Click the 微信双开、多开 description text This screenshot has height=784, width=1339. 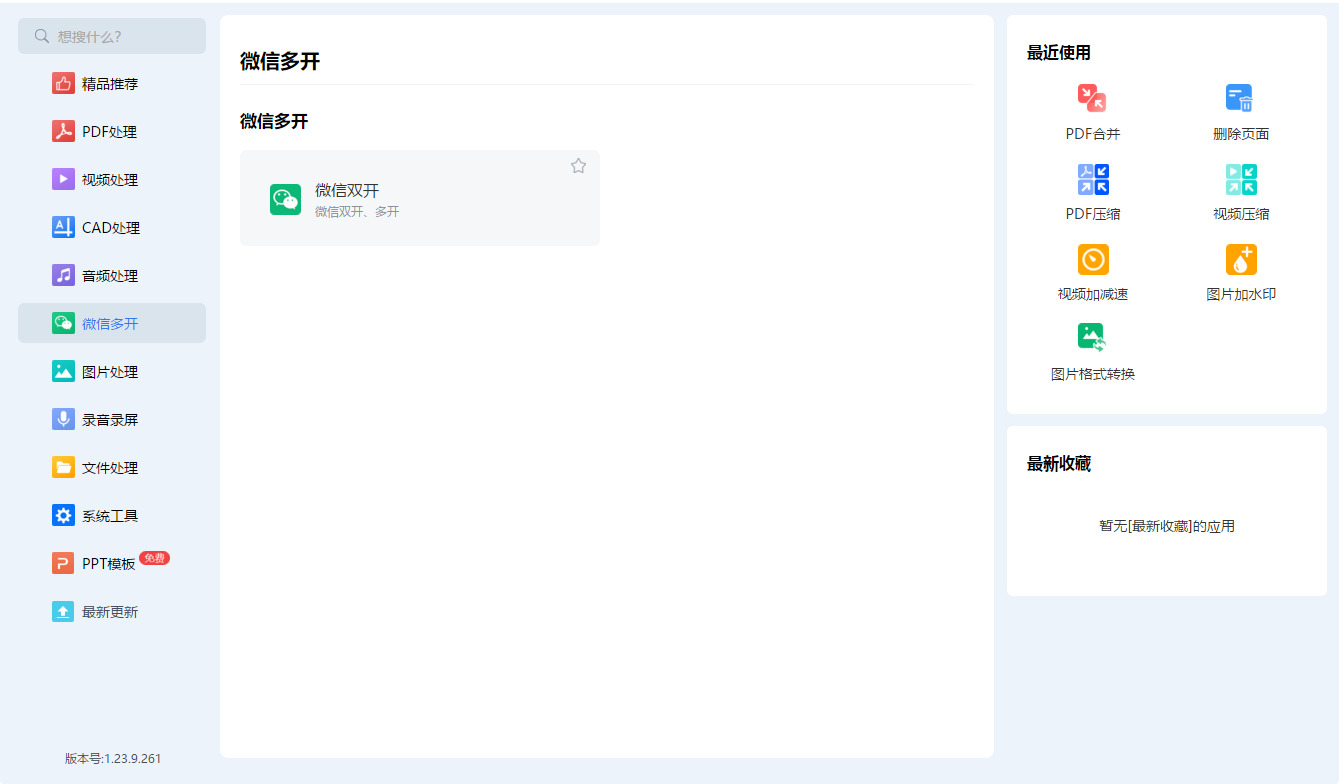click(x=357, y=212)
